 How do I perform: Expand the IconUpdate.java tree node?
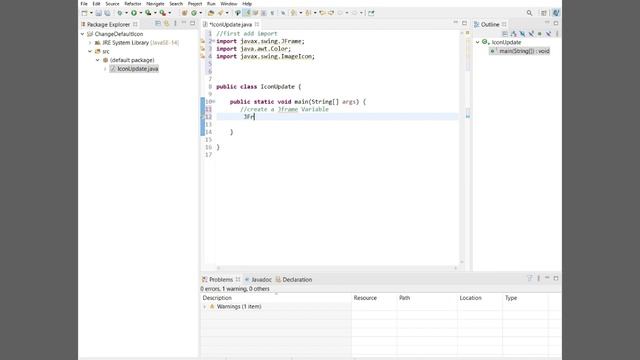pyautogui.click(x=105, y=69)
